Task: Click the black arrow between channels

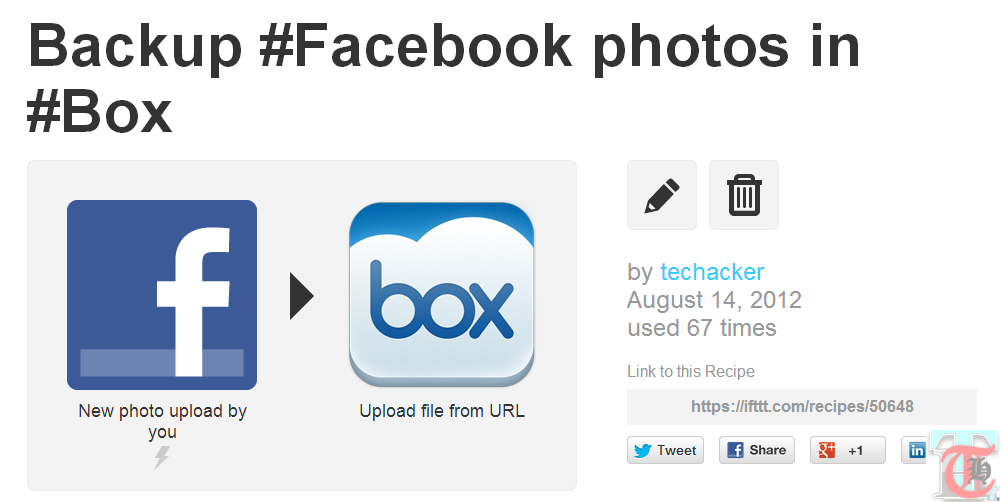Action: 302,296
